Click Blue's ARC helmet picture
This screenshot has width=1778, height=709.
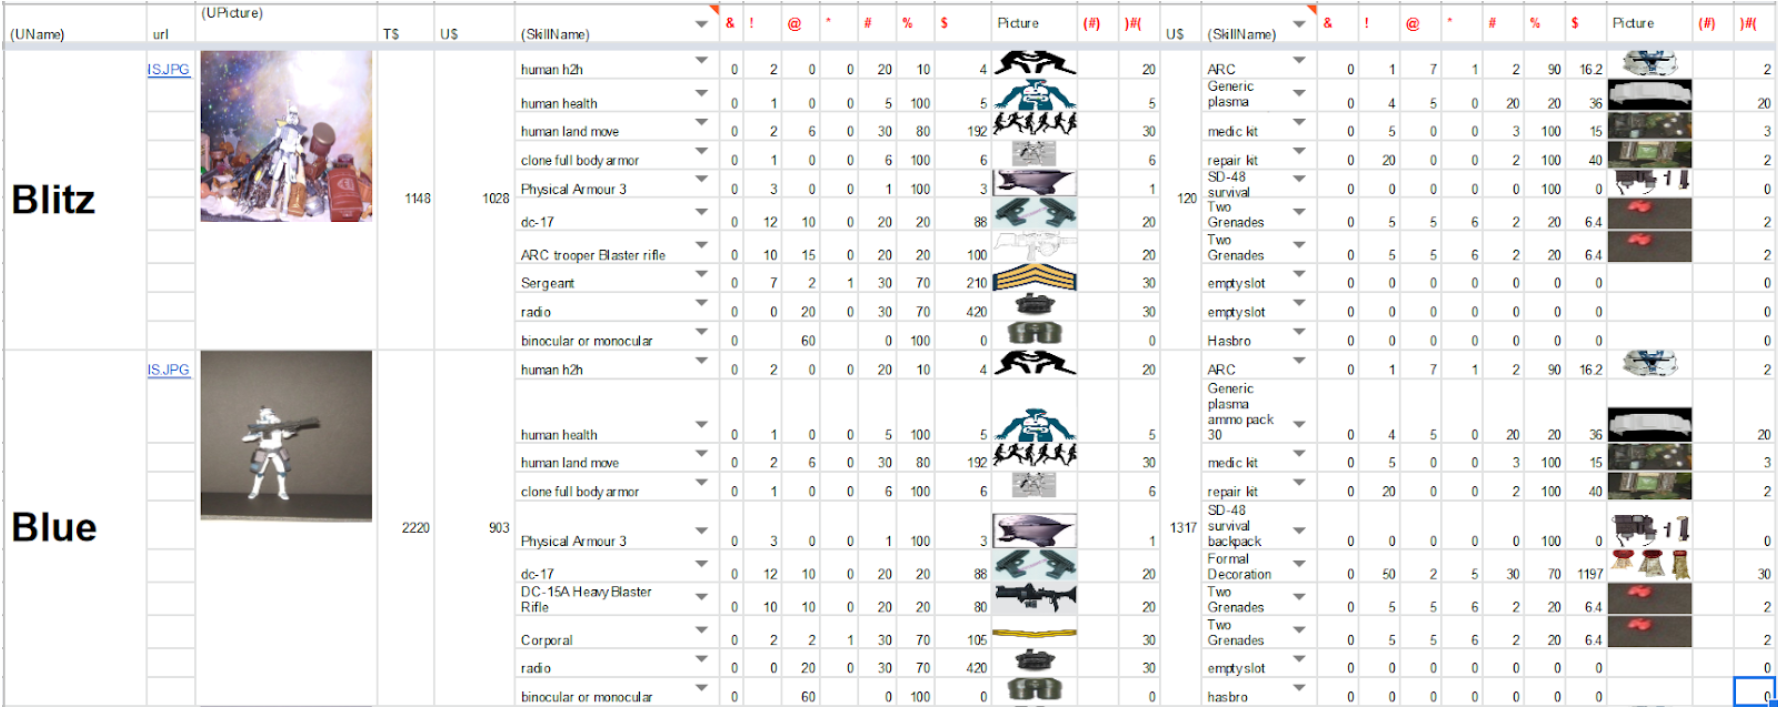pyautogui.click(x=1649, y=364)
